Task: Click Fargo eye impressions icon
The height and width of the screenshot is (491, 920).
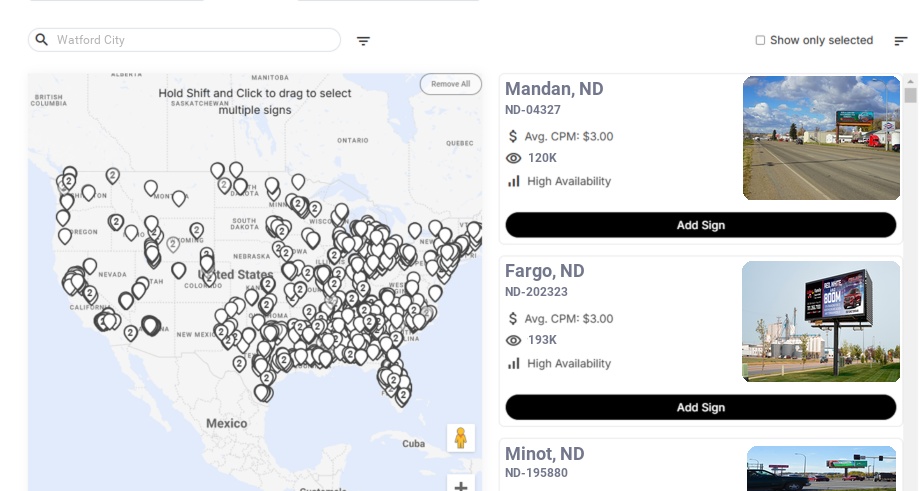Action: coord(514,341)
